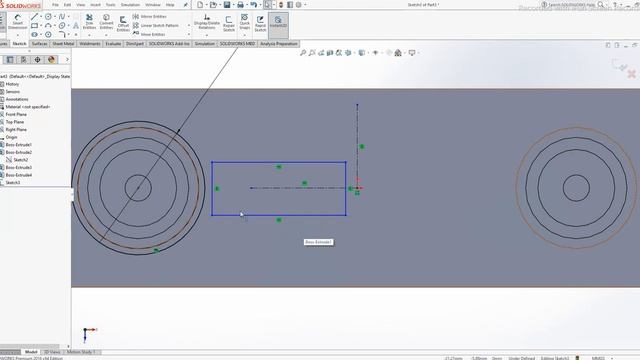Select the Spline sketch tool

[x=62, y=16]
